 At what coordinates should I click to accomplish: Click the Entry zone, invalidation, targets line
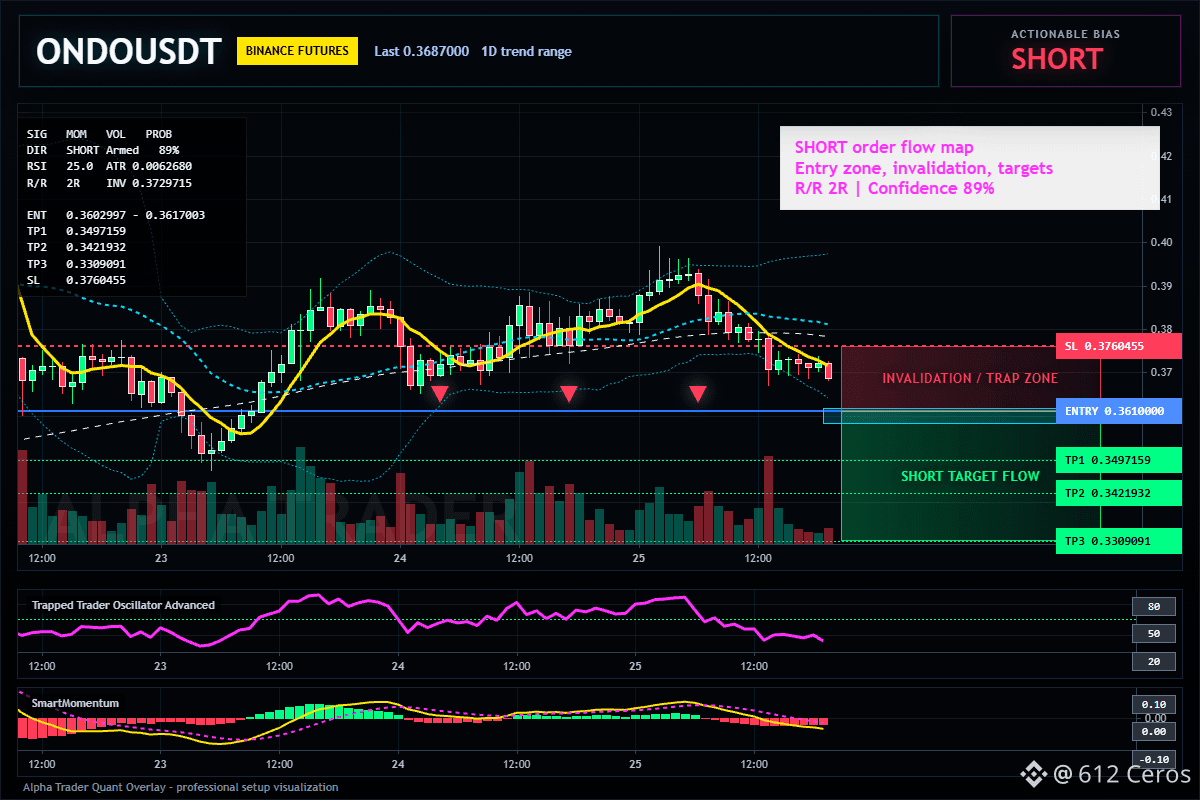[924, 168]
